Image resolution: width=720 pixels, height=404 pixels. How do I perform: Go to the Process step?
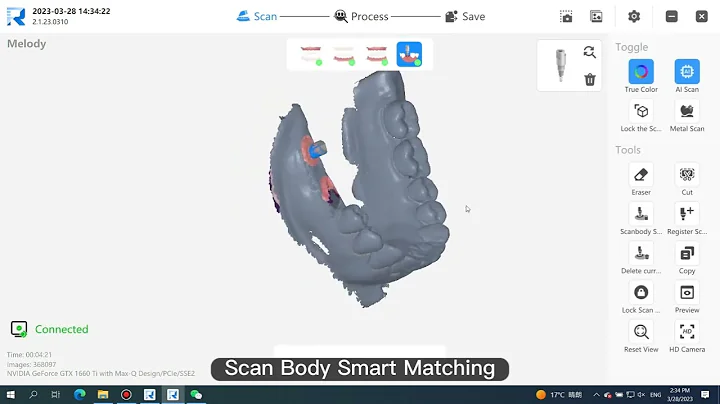pyautogui.click(x=361, y=17)
